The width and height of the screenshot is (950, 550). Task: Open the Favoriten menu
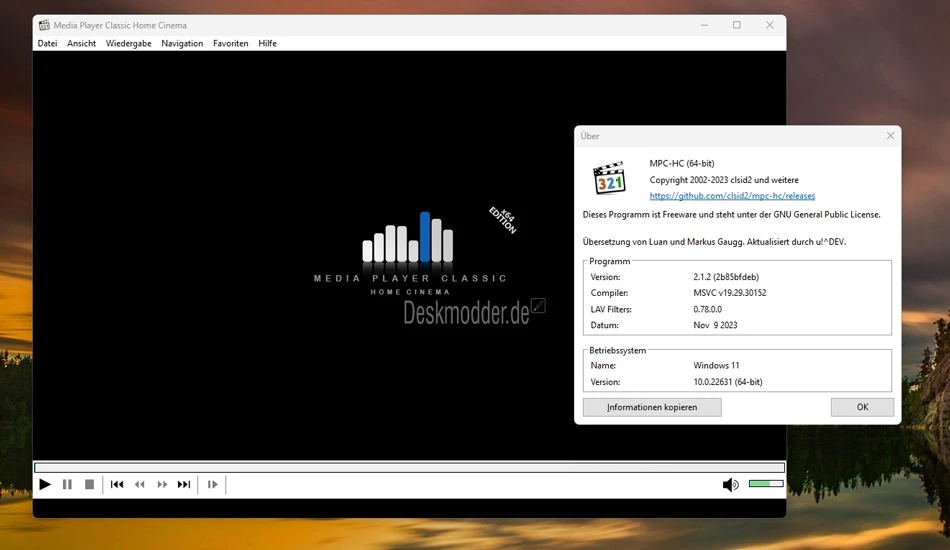point(230,43)
